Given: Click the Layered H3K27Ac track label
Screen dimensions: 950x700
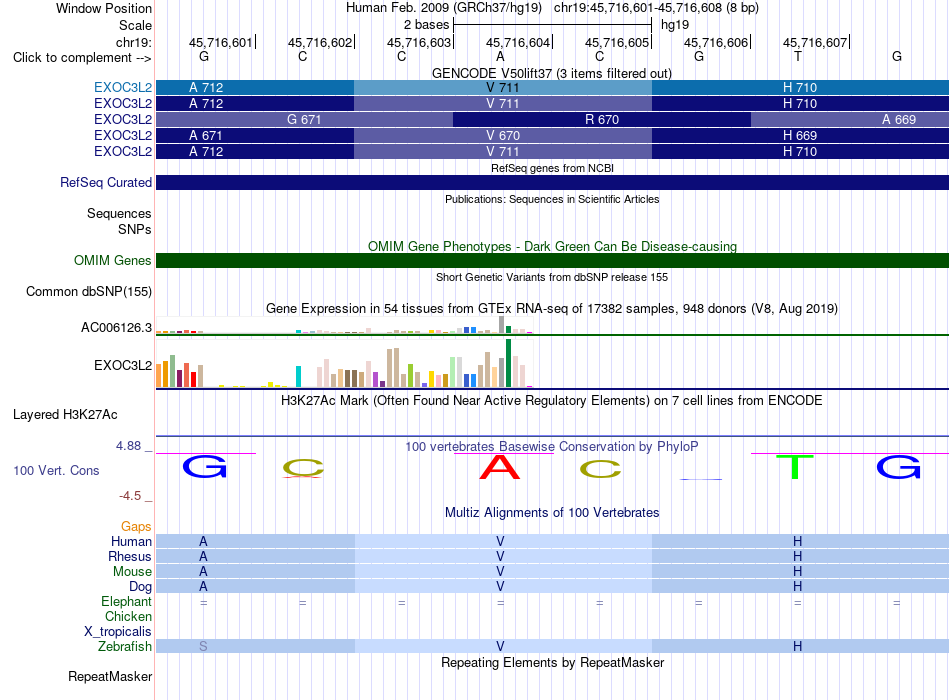Looking at the screenshot, I should pyautogui.click(x=65, y=415).
